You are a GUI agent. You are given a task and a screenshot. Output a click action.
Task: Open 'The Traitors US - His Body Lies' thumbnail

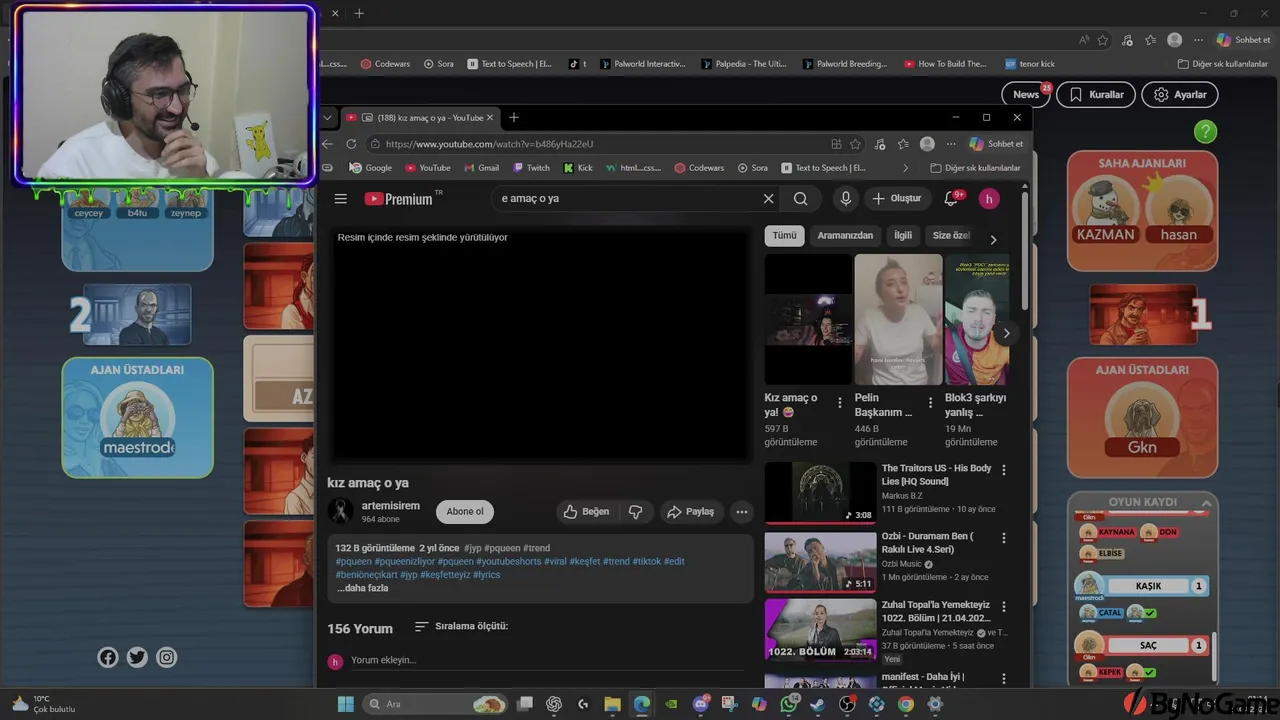click(x=820, y=493)
